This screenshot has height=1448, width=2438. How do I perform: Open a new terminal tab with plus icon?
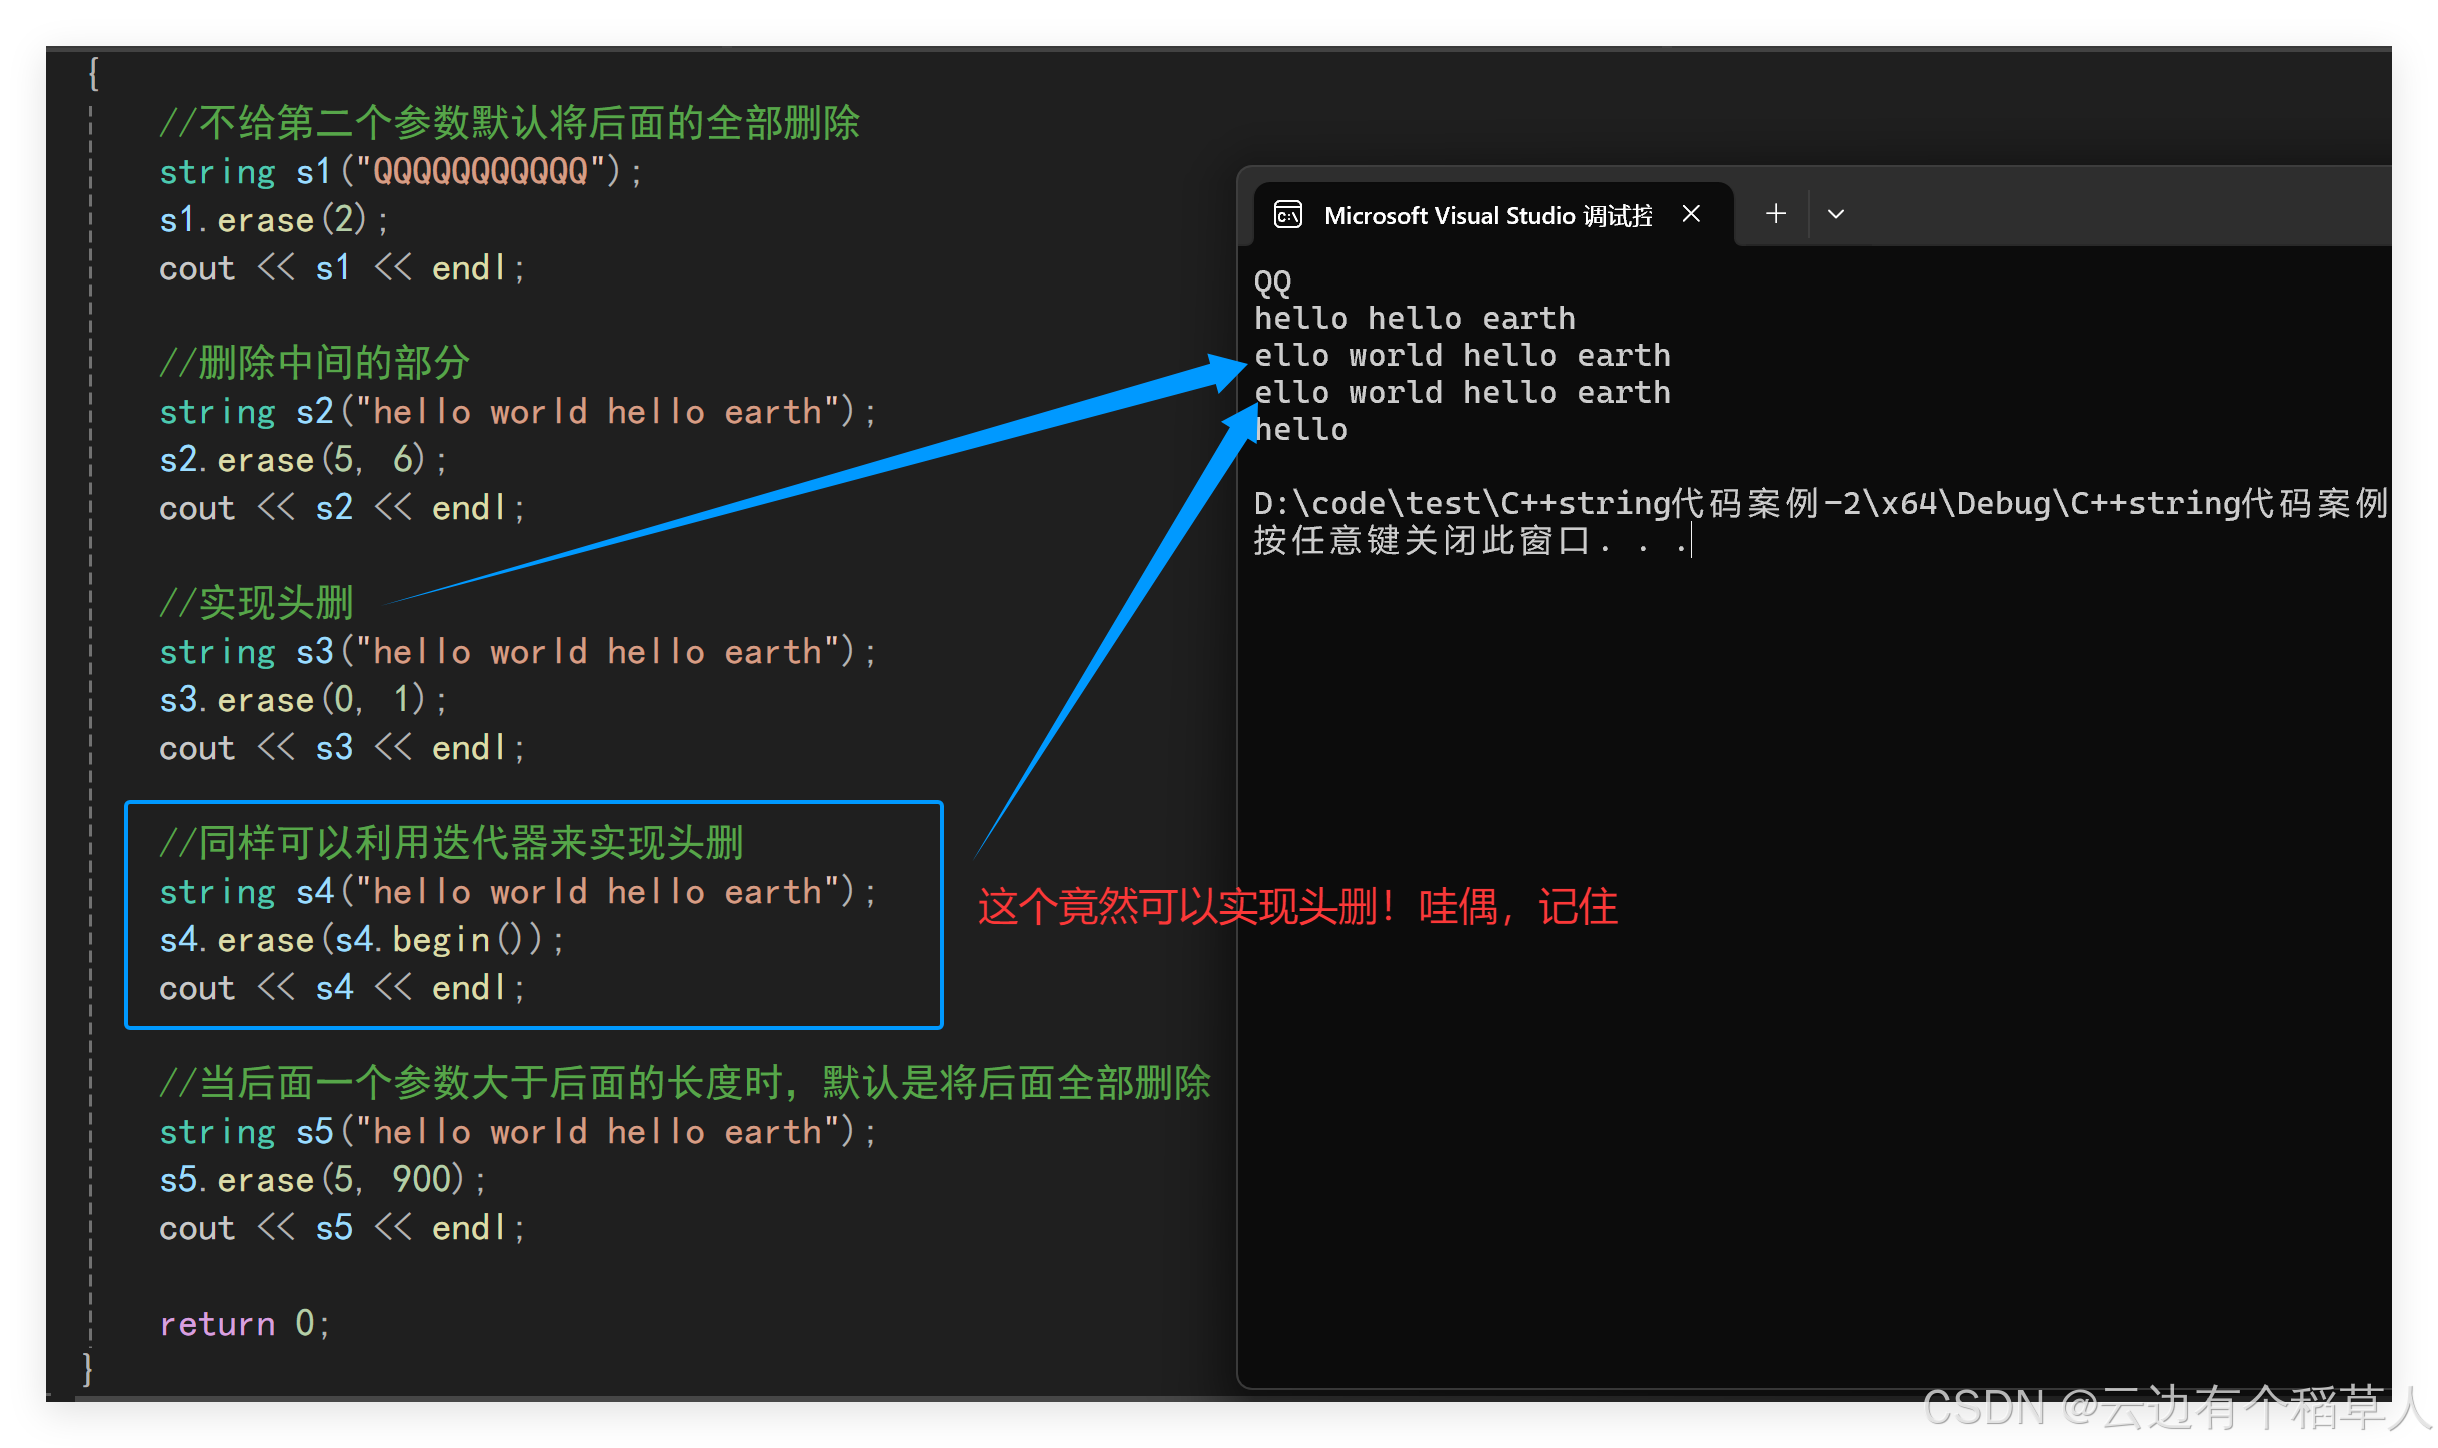pyautogui.click(x=1775, y=214)
